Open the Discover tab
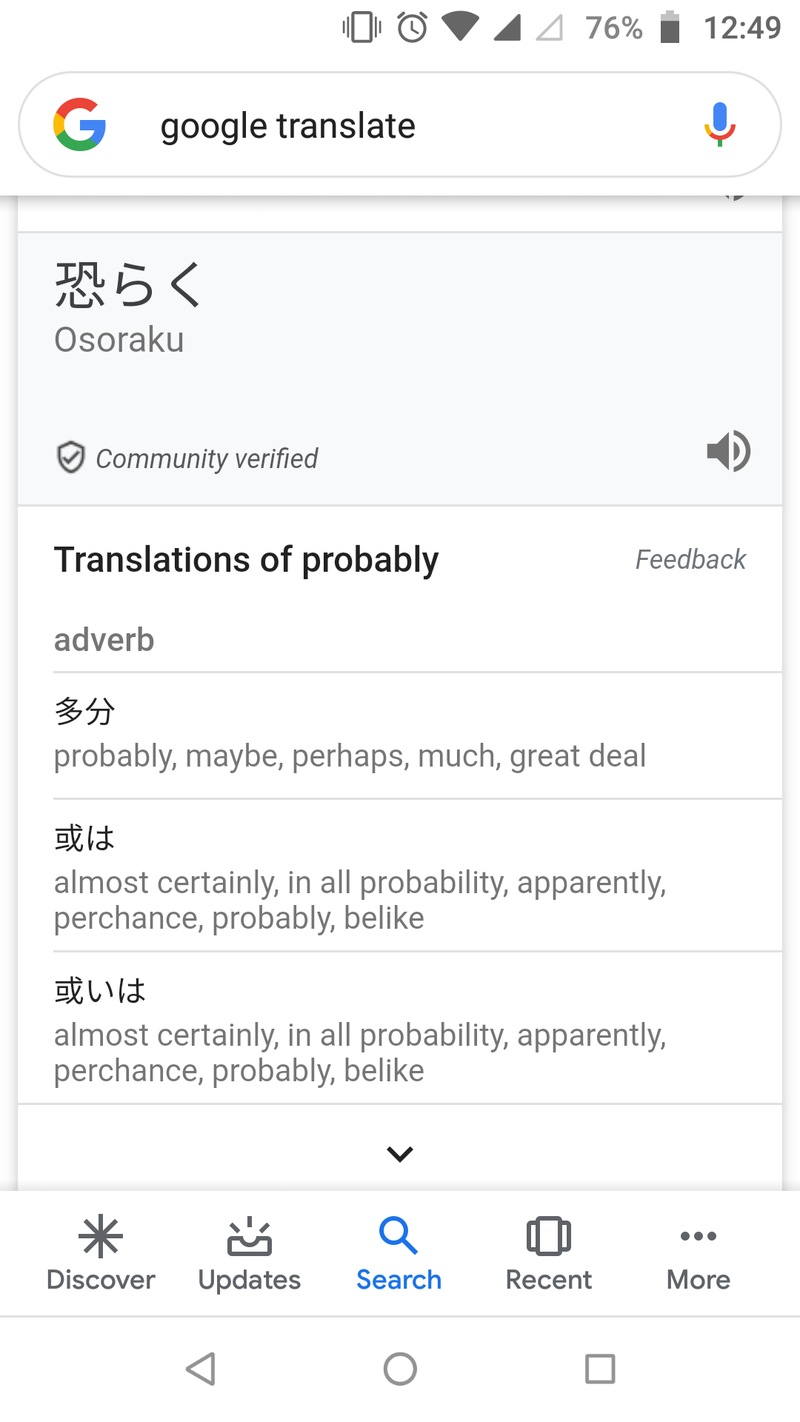Image resolution: width=800 pixels, height=1422 pixels. 101,1255
